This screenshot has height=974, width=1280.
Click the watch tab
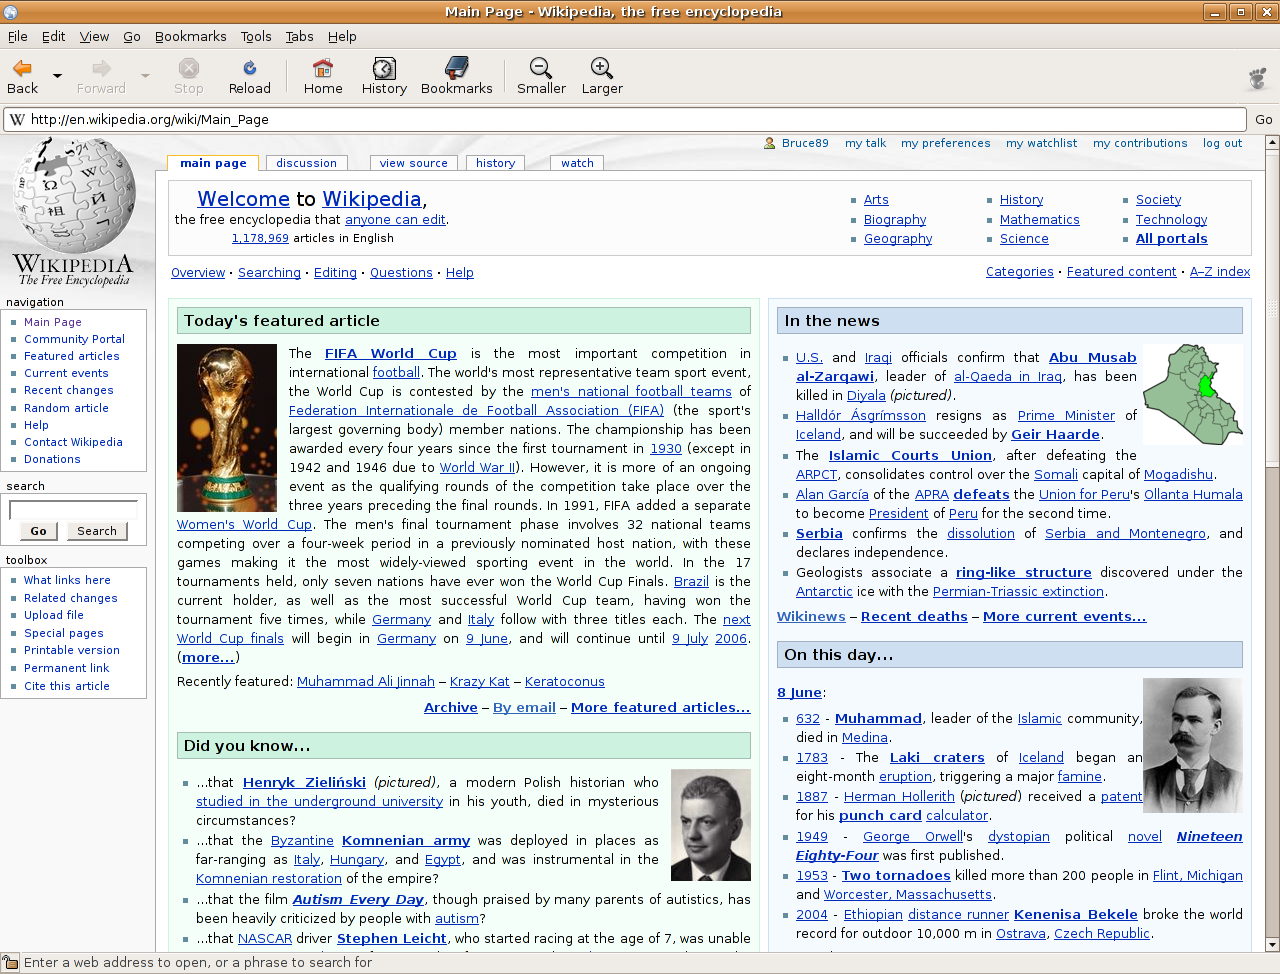coord(577,163)
